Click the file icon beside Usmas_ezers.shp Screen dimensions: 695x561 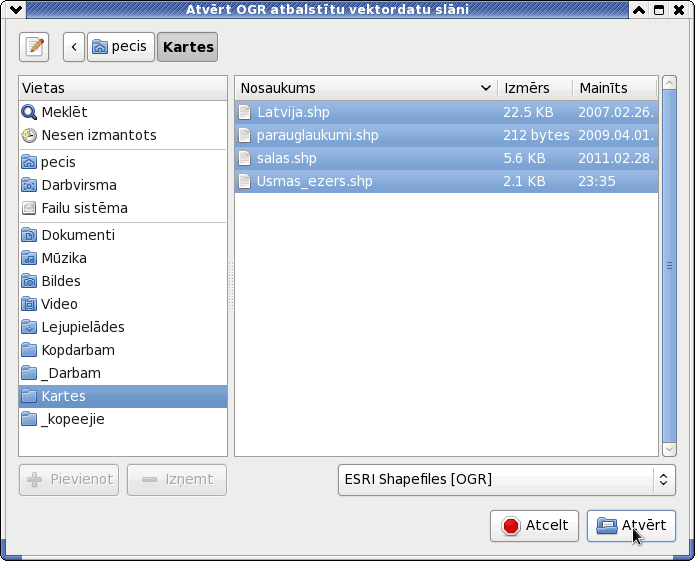tap(245, 181)
